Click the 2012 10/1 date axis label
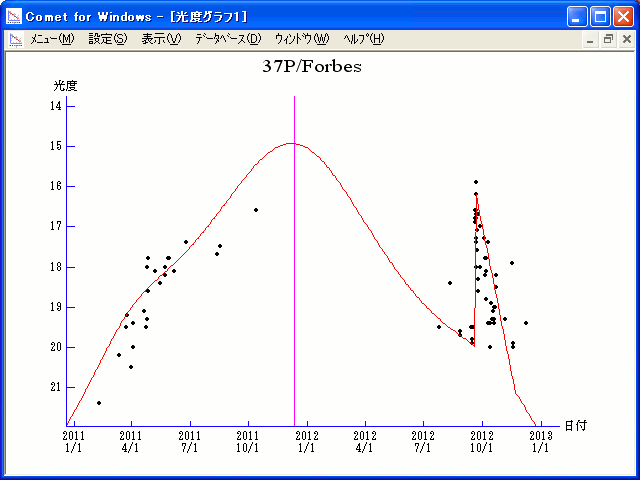 [x=482, y=441]
